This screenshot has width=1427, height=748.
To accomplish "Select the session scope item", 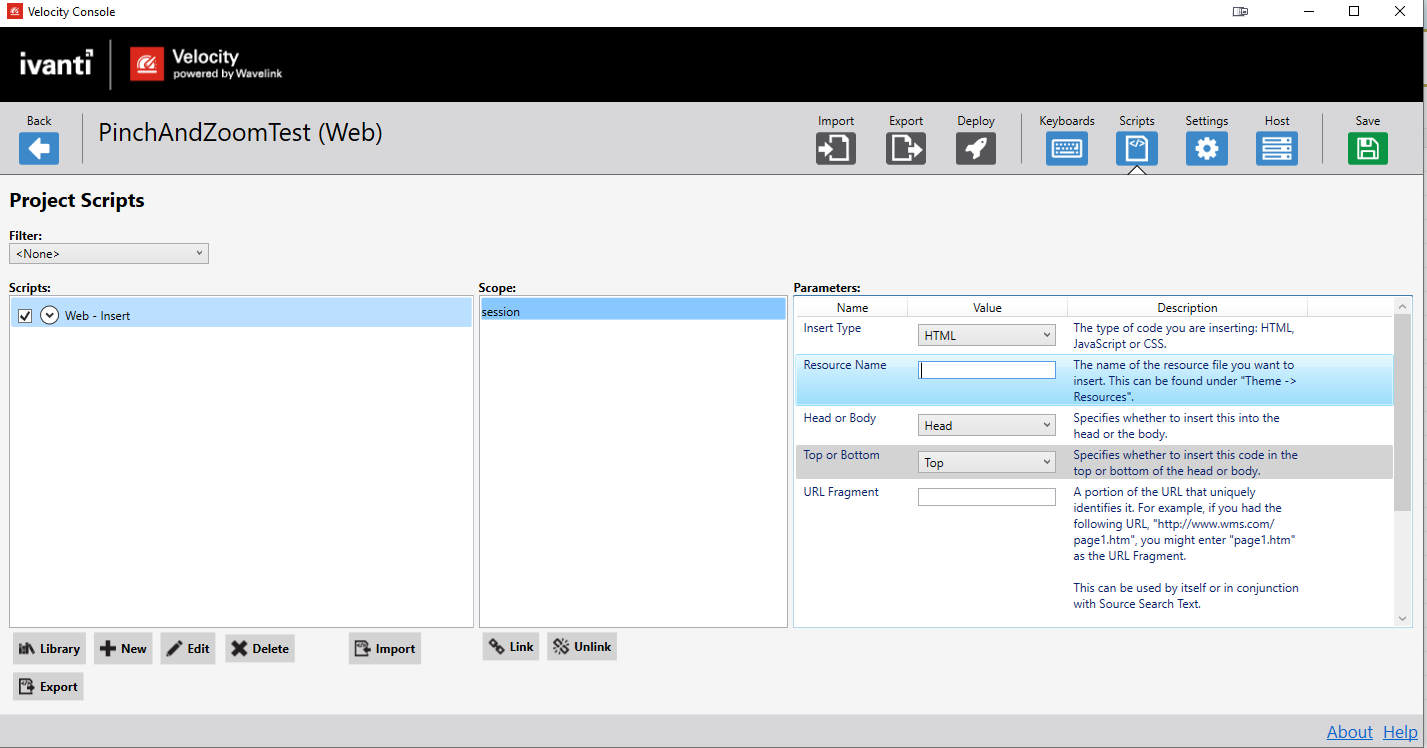I will pyautogui.click(x=632, y=312).
